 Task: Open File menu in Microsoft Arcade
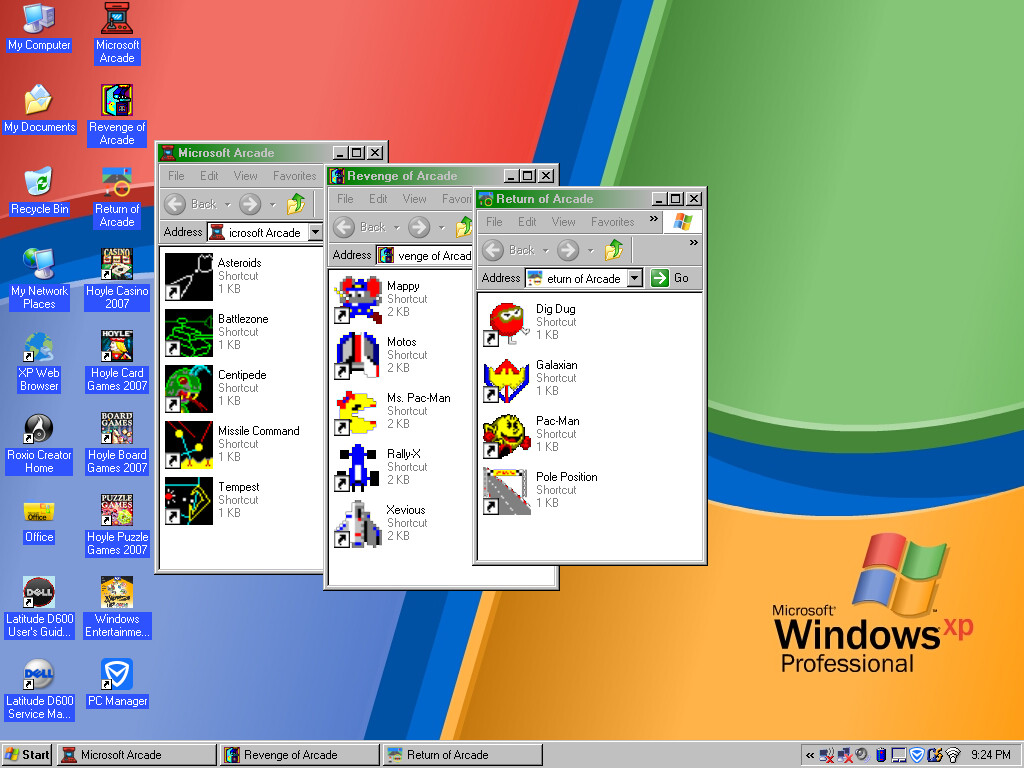pyautogui.click(x=176, y=176)
